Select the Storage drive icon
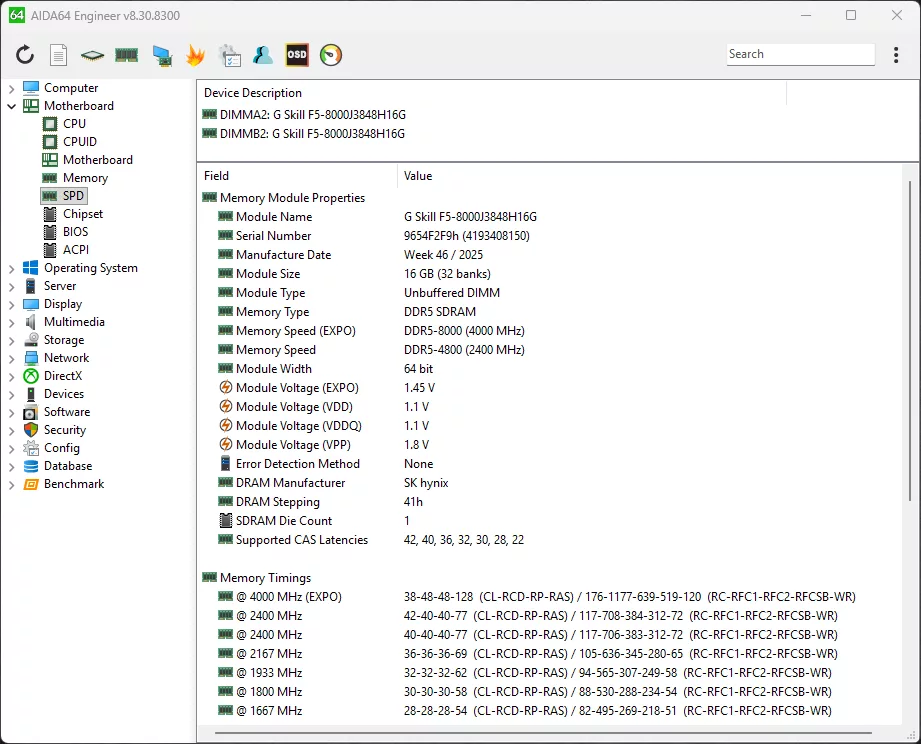This screenshot has width=921, height=744. pyautogui.click(x=31, y=340)
